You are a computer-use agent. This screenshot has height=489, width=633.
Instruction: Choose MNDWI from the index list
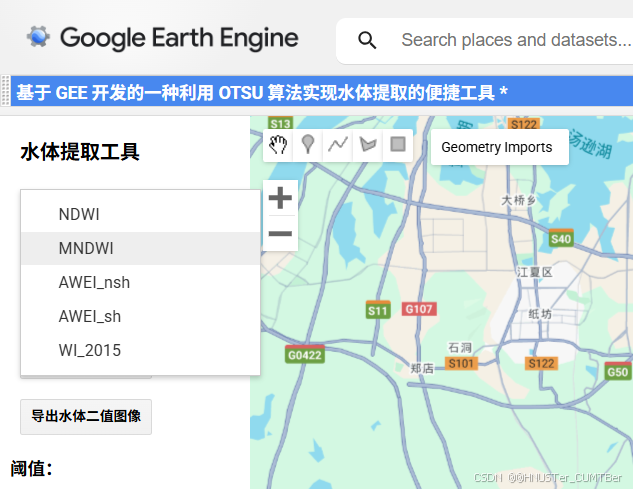[140, 248]
